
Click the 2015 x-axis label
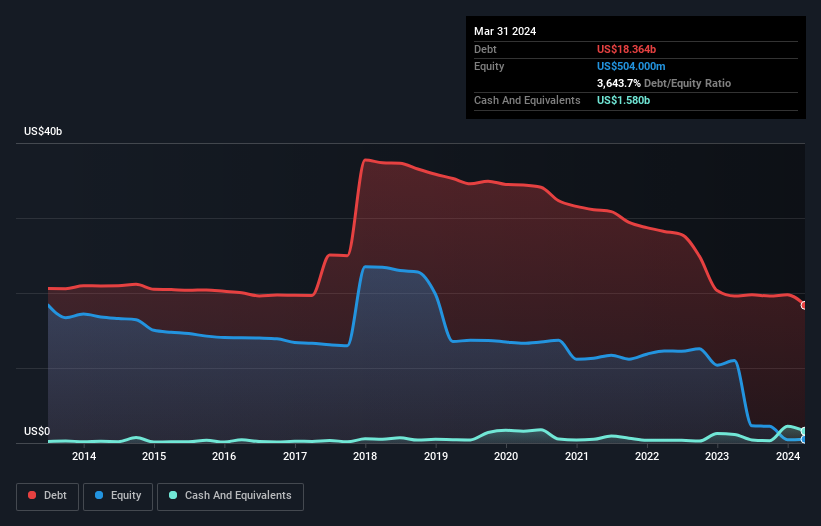(x=154, y=456)
